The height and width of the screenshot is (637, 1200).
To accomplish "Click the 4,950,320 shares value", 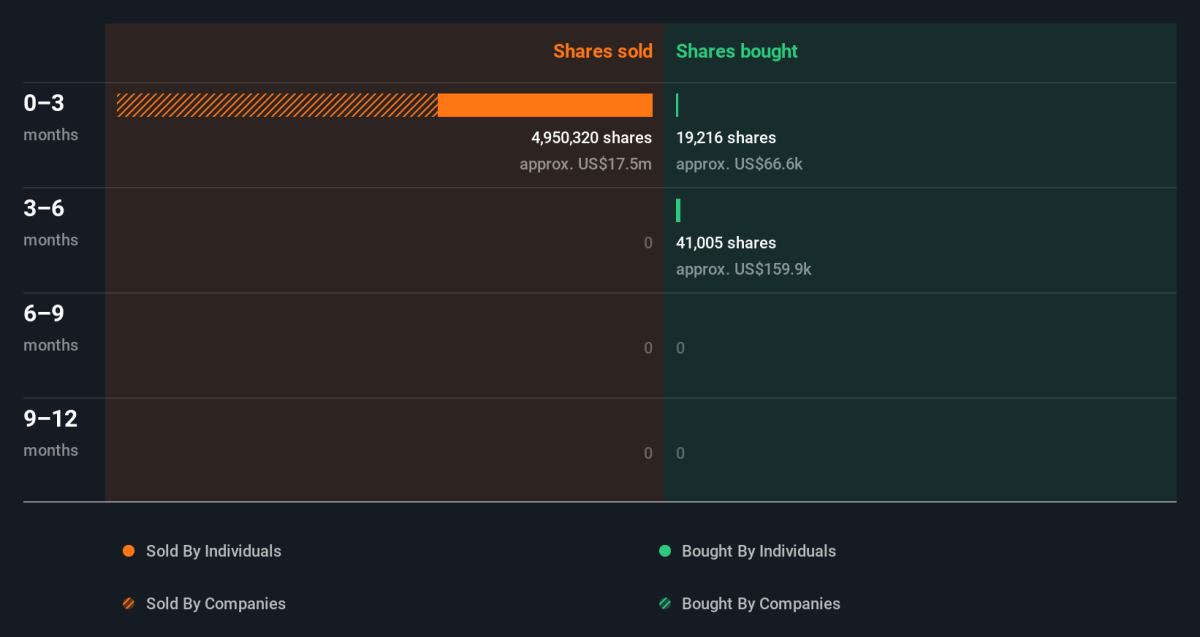I will [591, 138].
